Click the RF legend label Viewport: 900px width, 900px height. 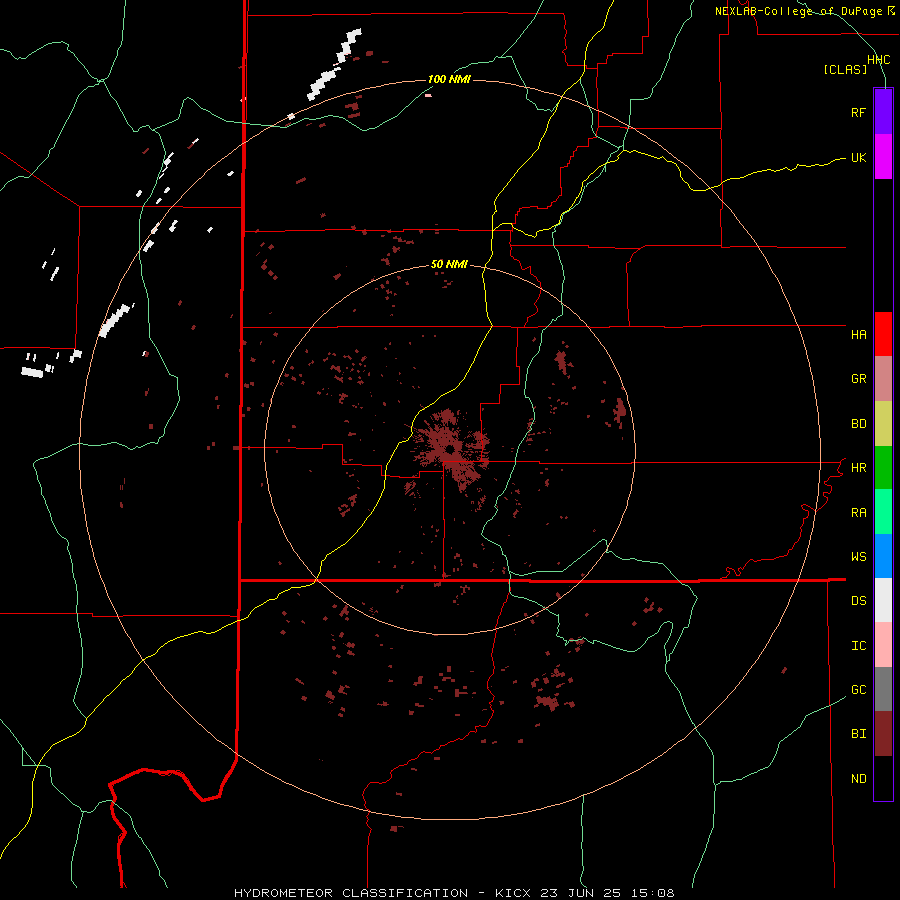click(x=858, y=112)
